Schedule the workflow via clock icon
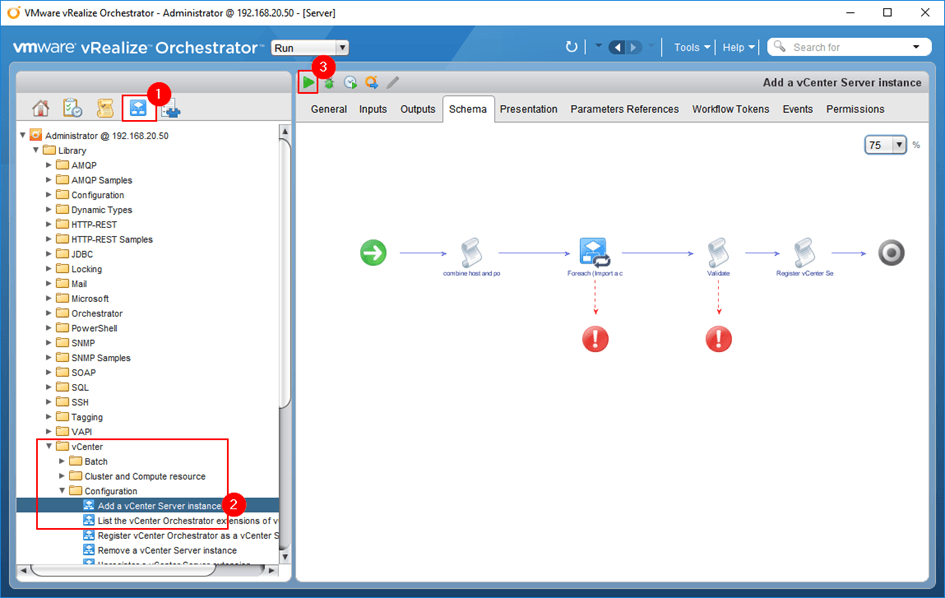Screen dimensions: 945x598 [x=350, y=83]
